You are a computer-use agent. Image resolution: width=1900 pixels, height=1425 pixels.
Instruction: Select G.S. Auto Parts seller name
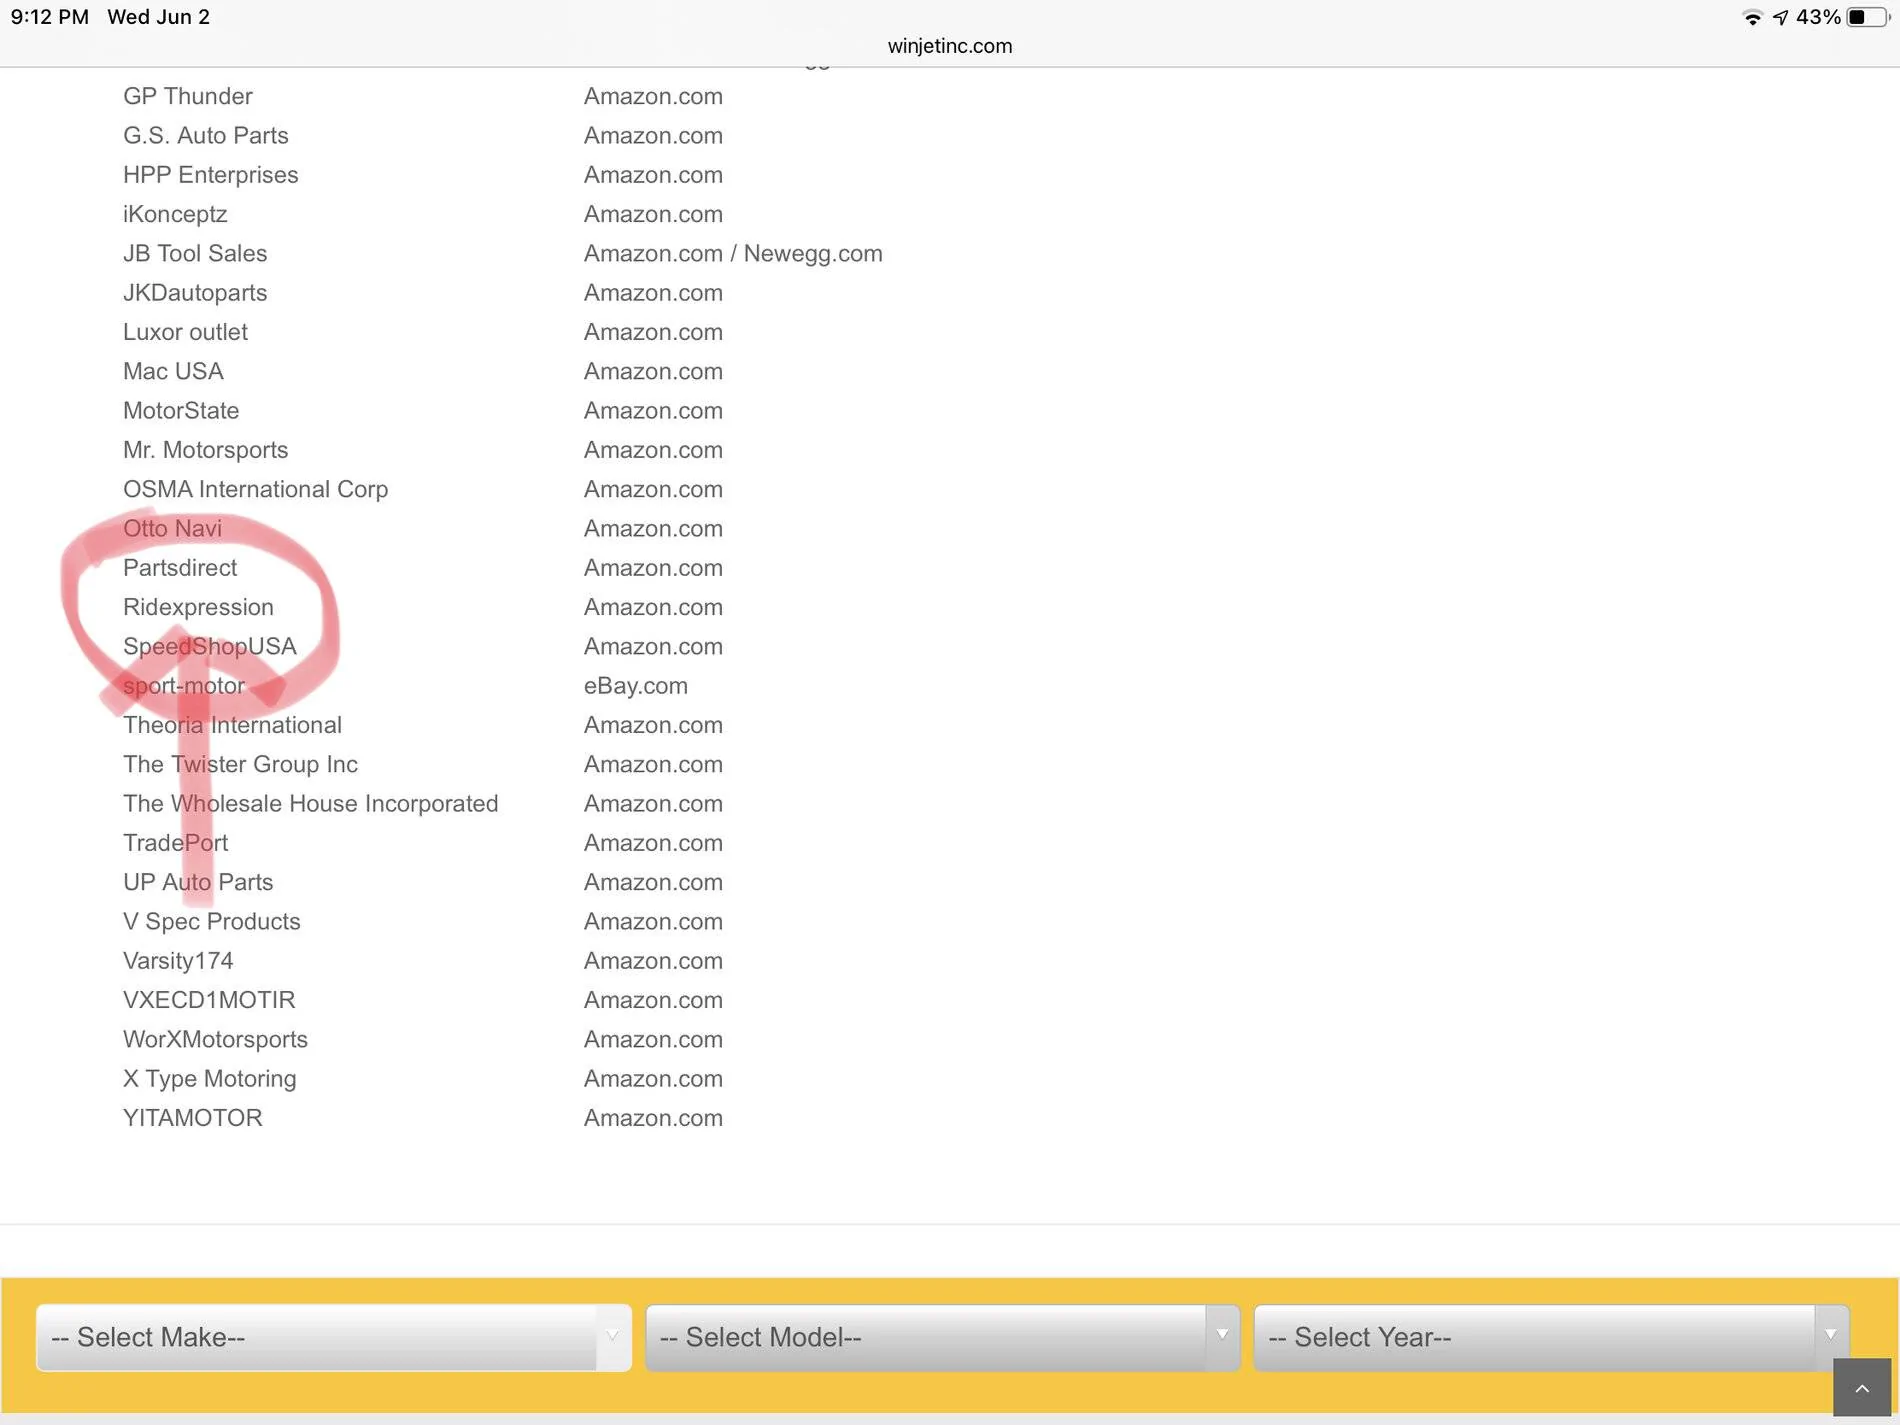pyautogui.click(x=206, y=135)
